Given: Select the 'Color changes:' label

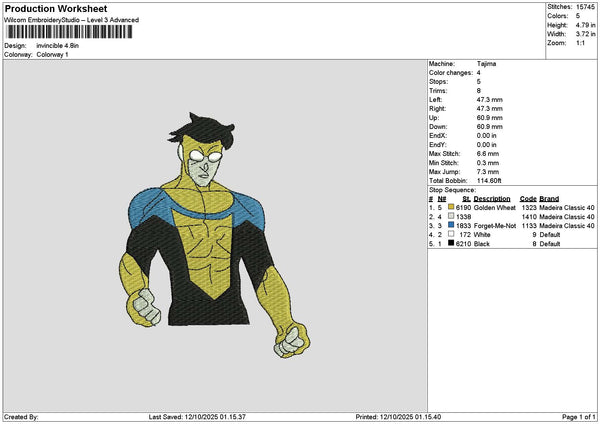Looking at the screenshot, I should point(451,73).
